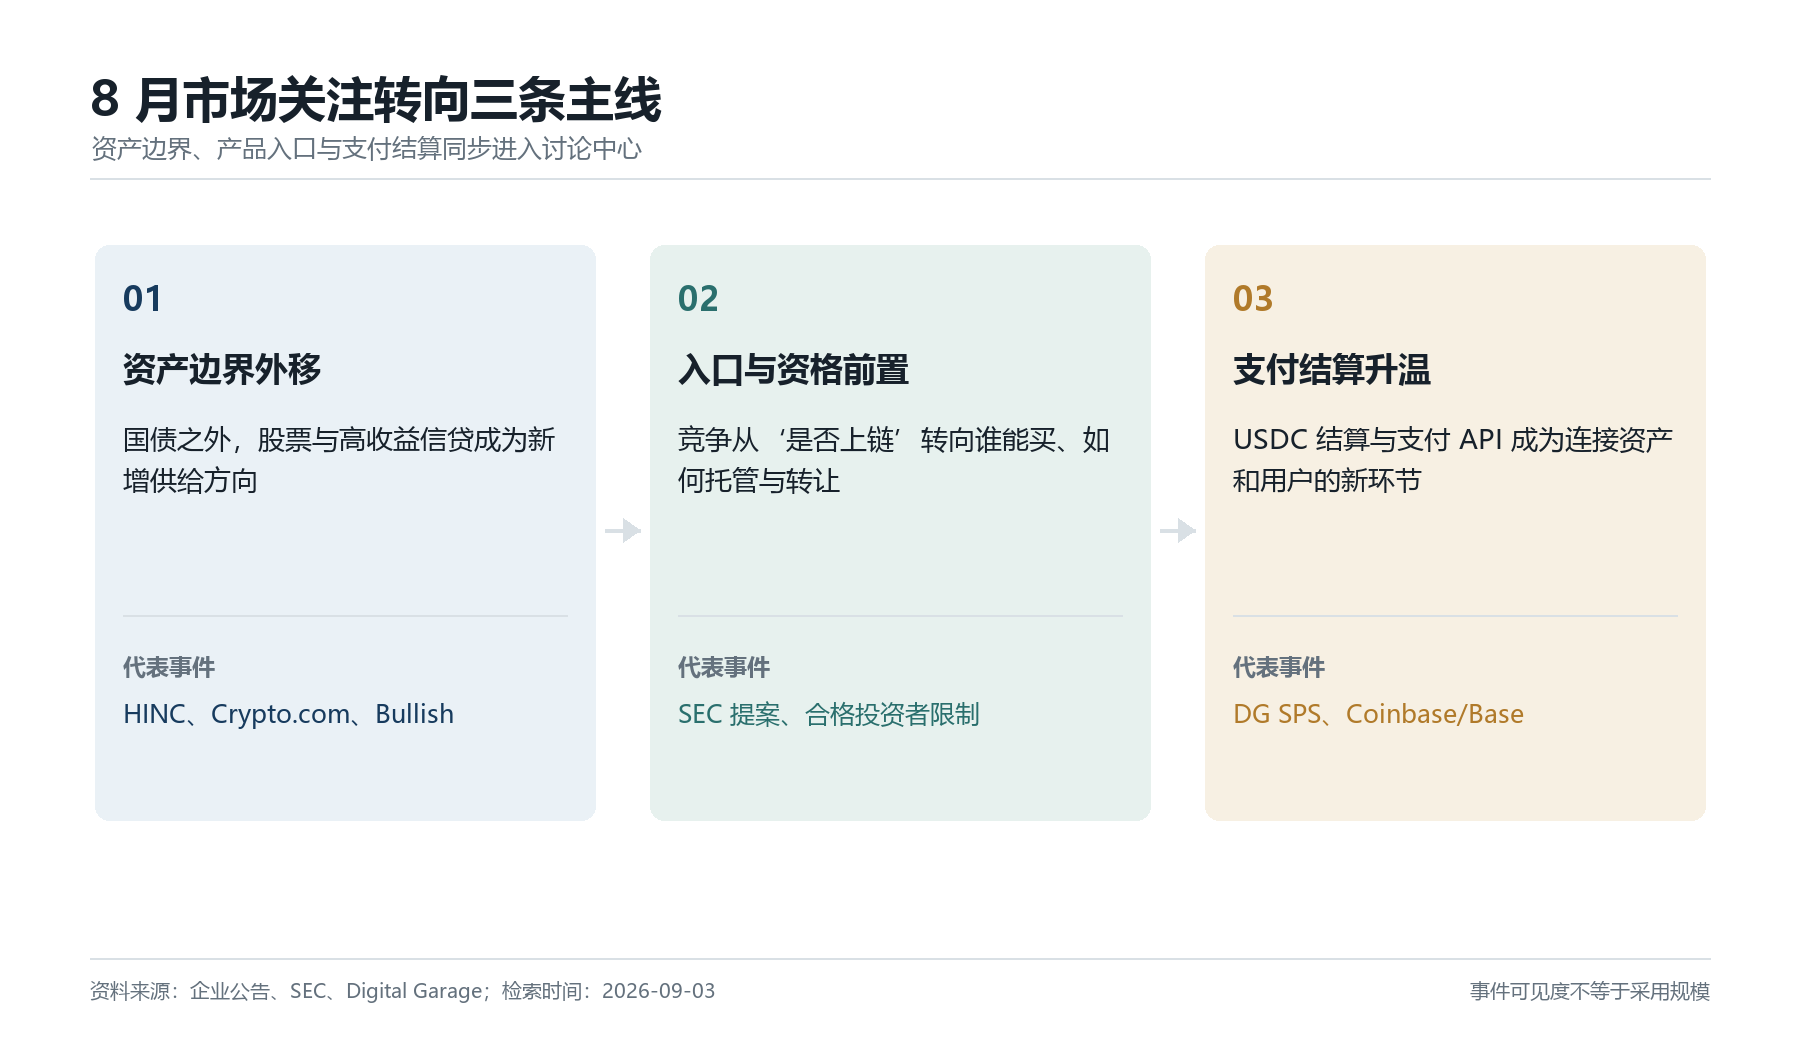Select the number 03 in the beige card
Image resolution: width=1800 pixels, height=1050 pixels.
1253,298
